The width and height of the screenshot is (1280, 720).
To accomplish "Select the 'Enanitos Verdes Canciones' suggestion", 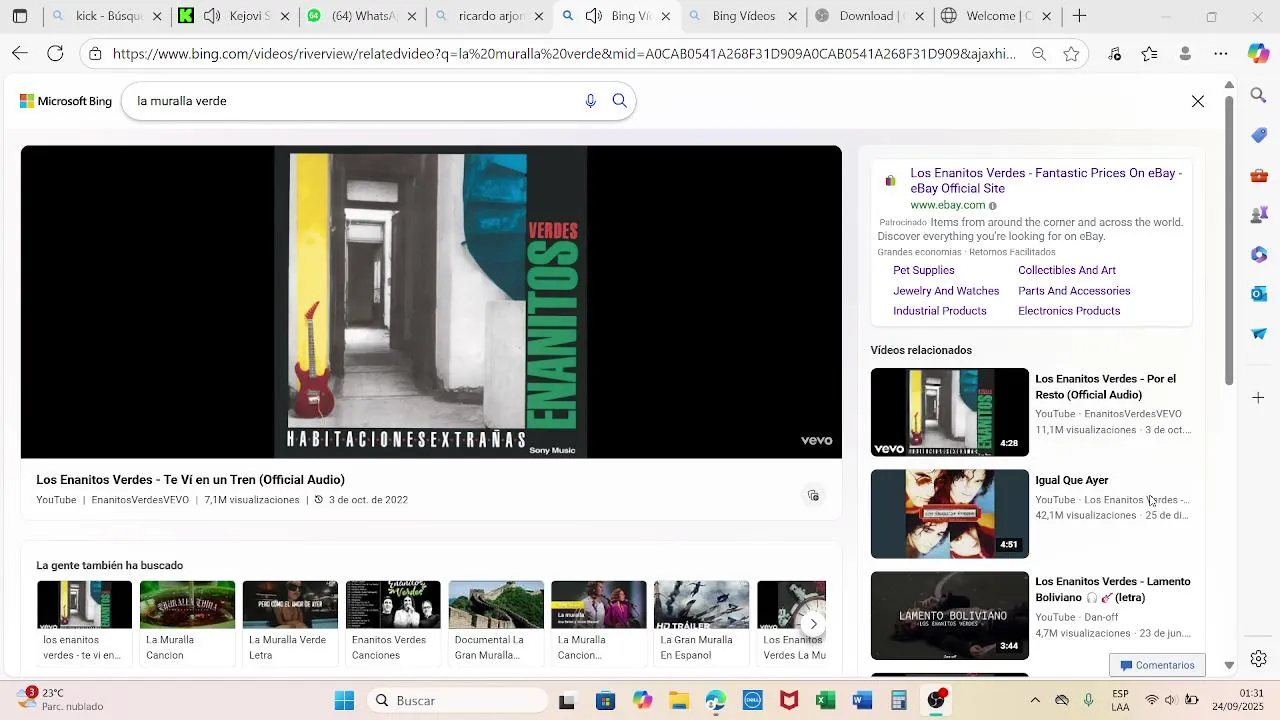I will [x=393, y=621].
